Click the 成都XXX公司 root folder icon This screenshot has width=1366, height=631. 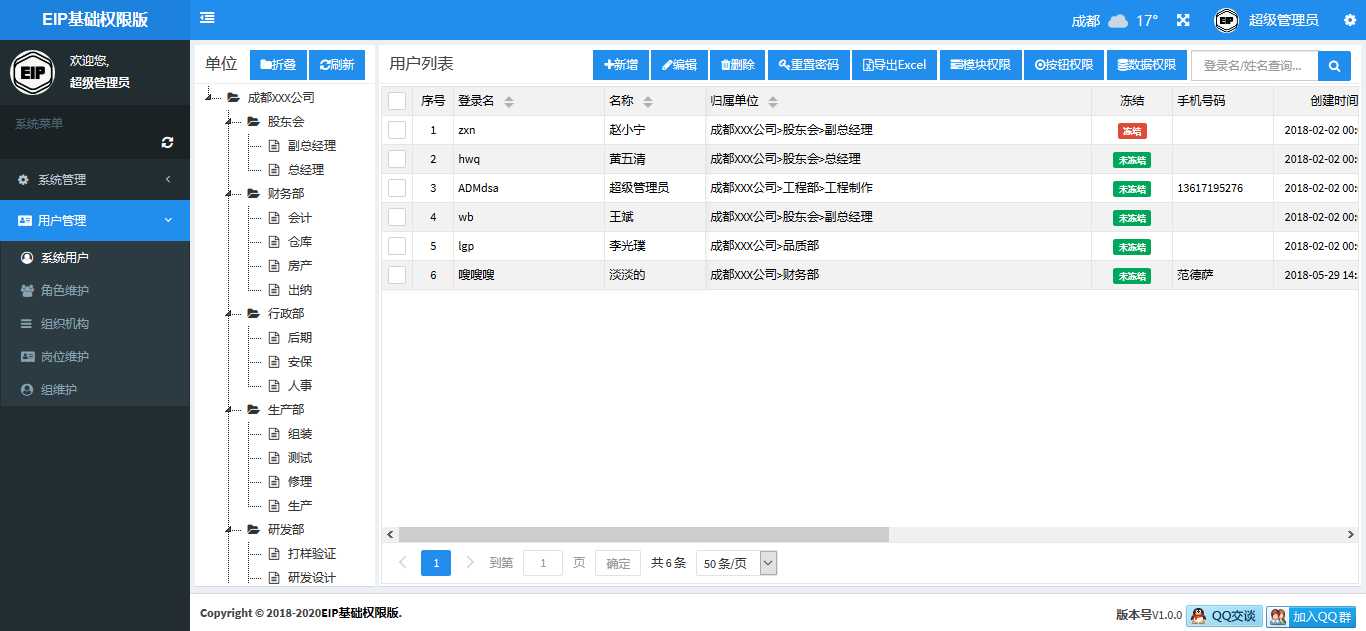pyautogui.click(x=233, y=98)
